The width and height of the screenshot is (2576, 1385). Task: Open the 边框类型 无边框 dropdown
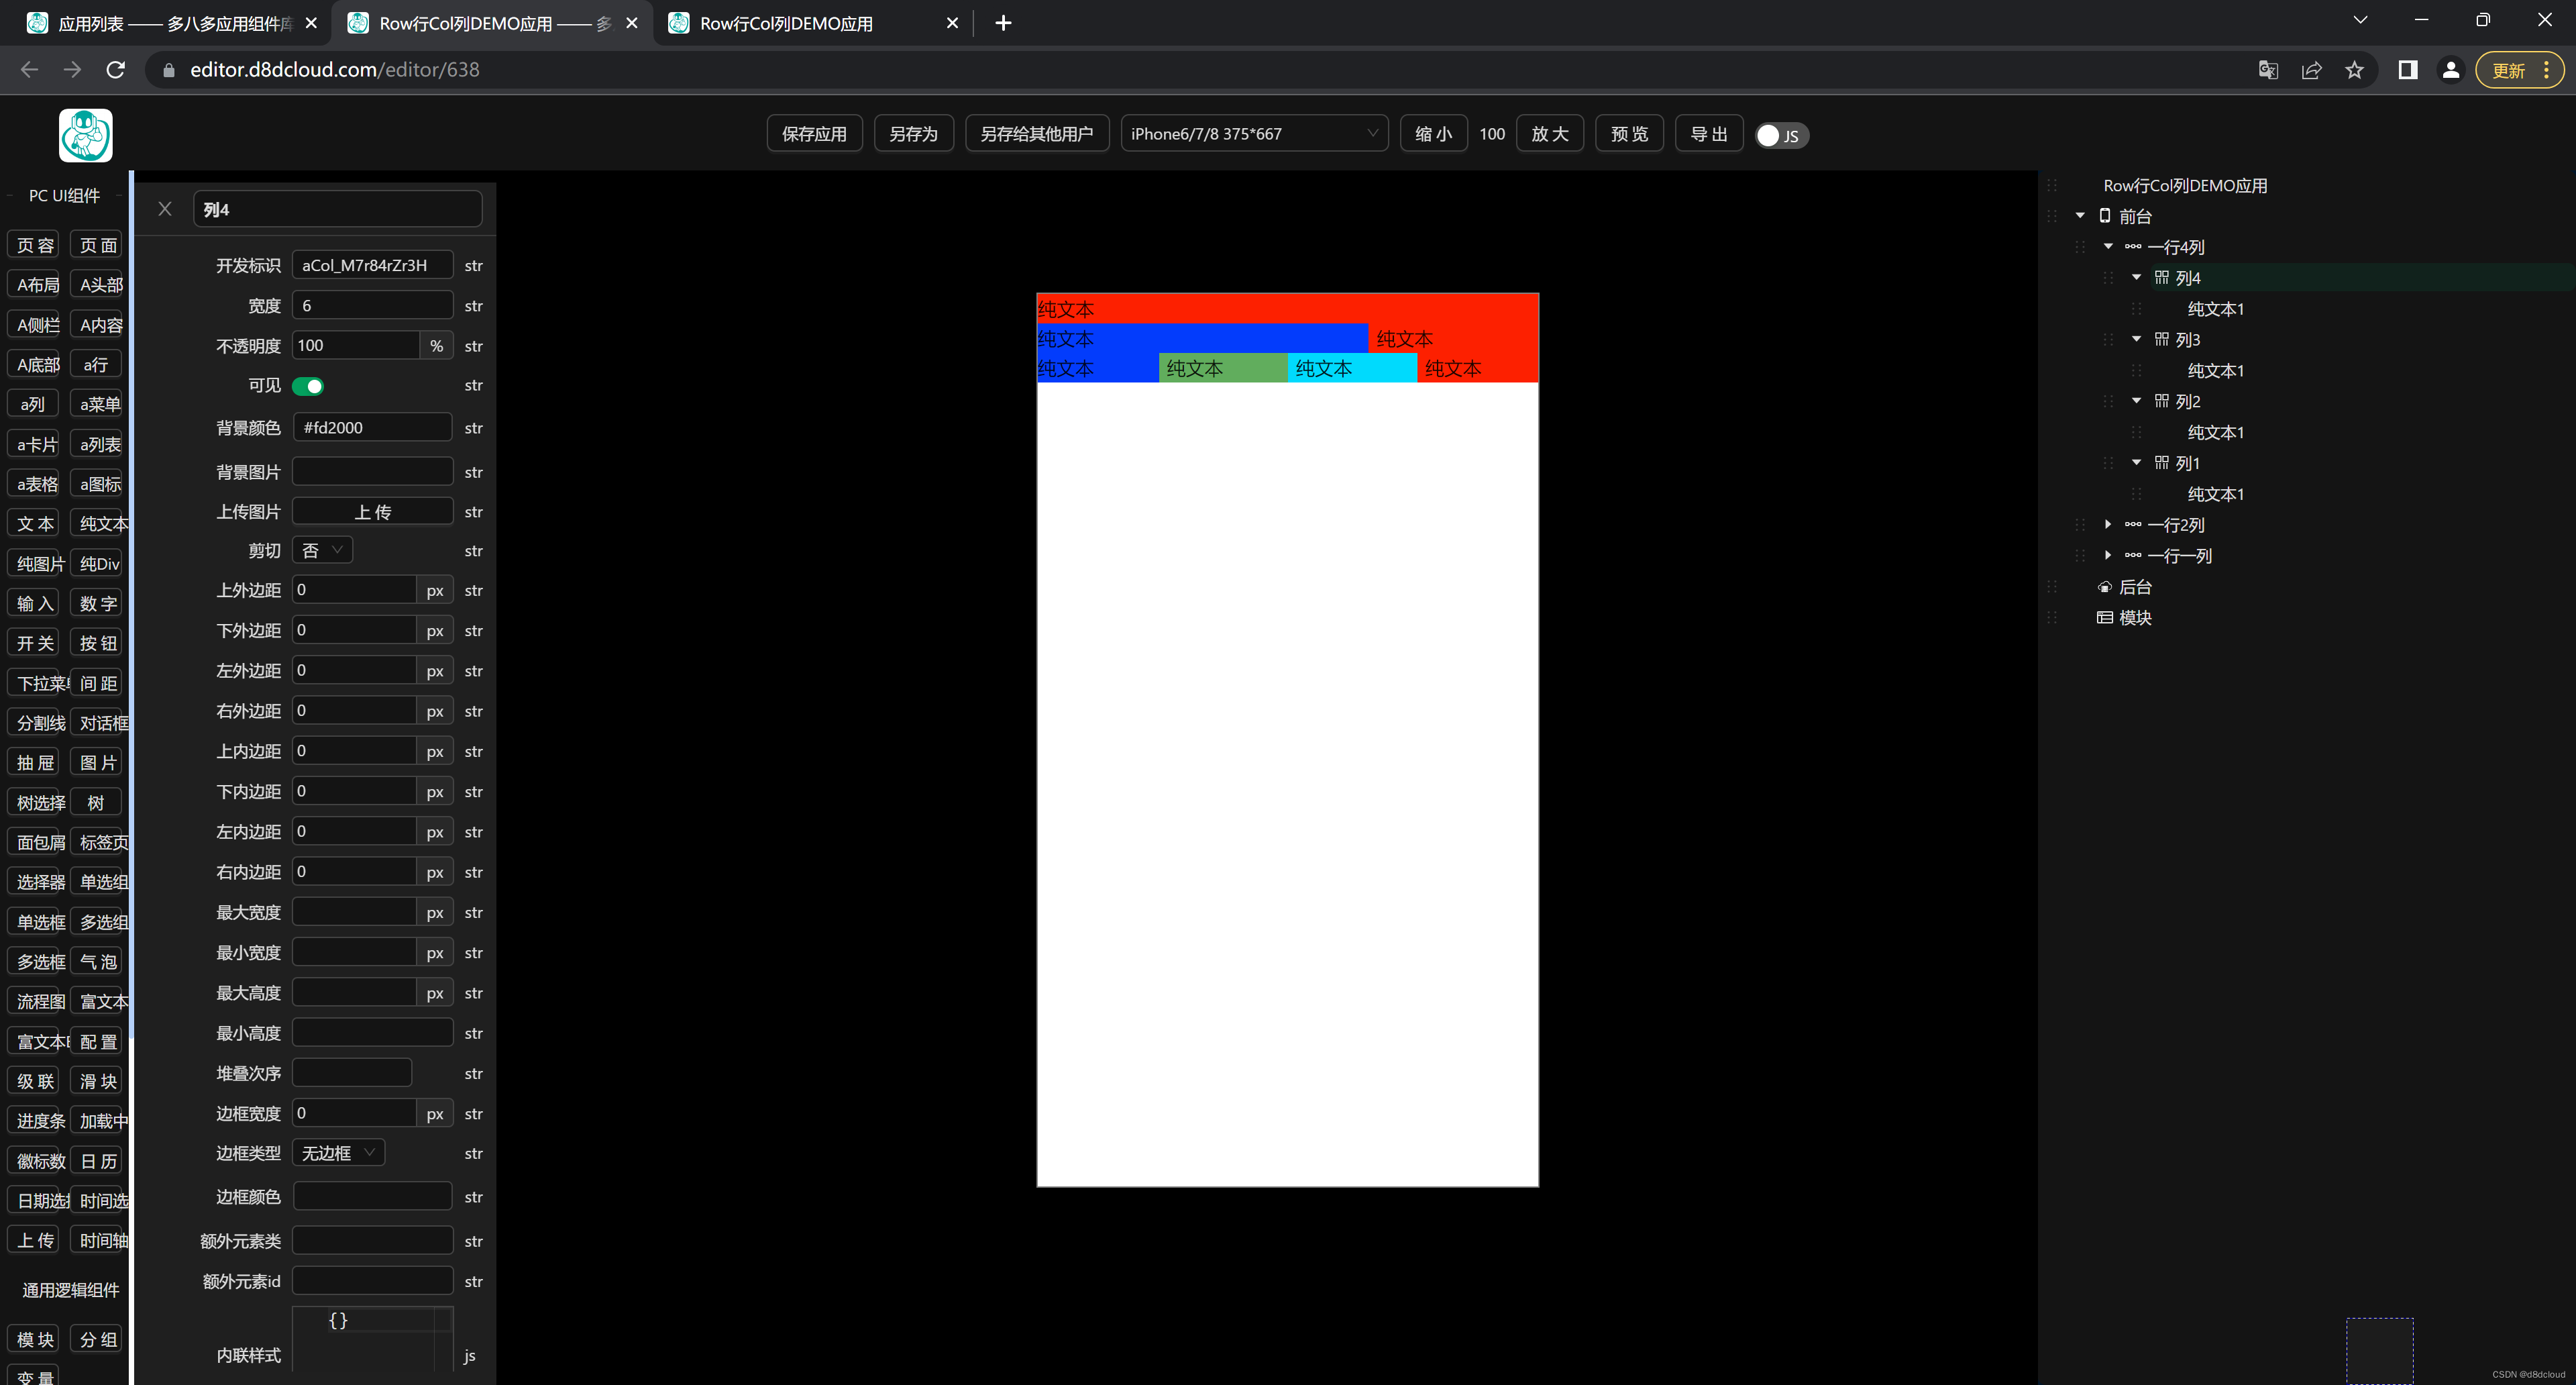(x=338, y=1153)
